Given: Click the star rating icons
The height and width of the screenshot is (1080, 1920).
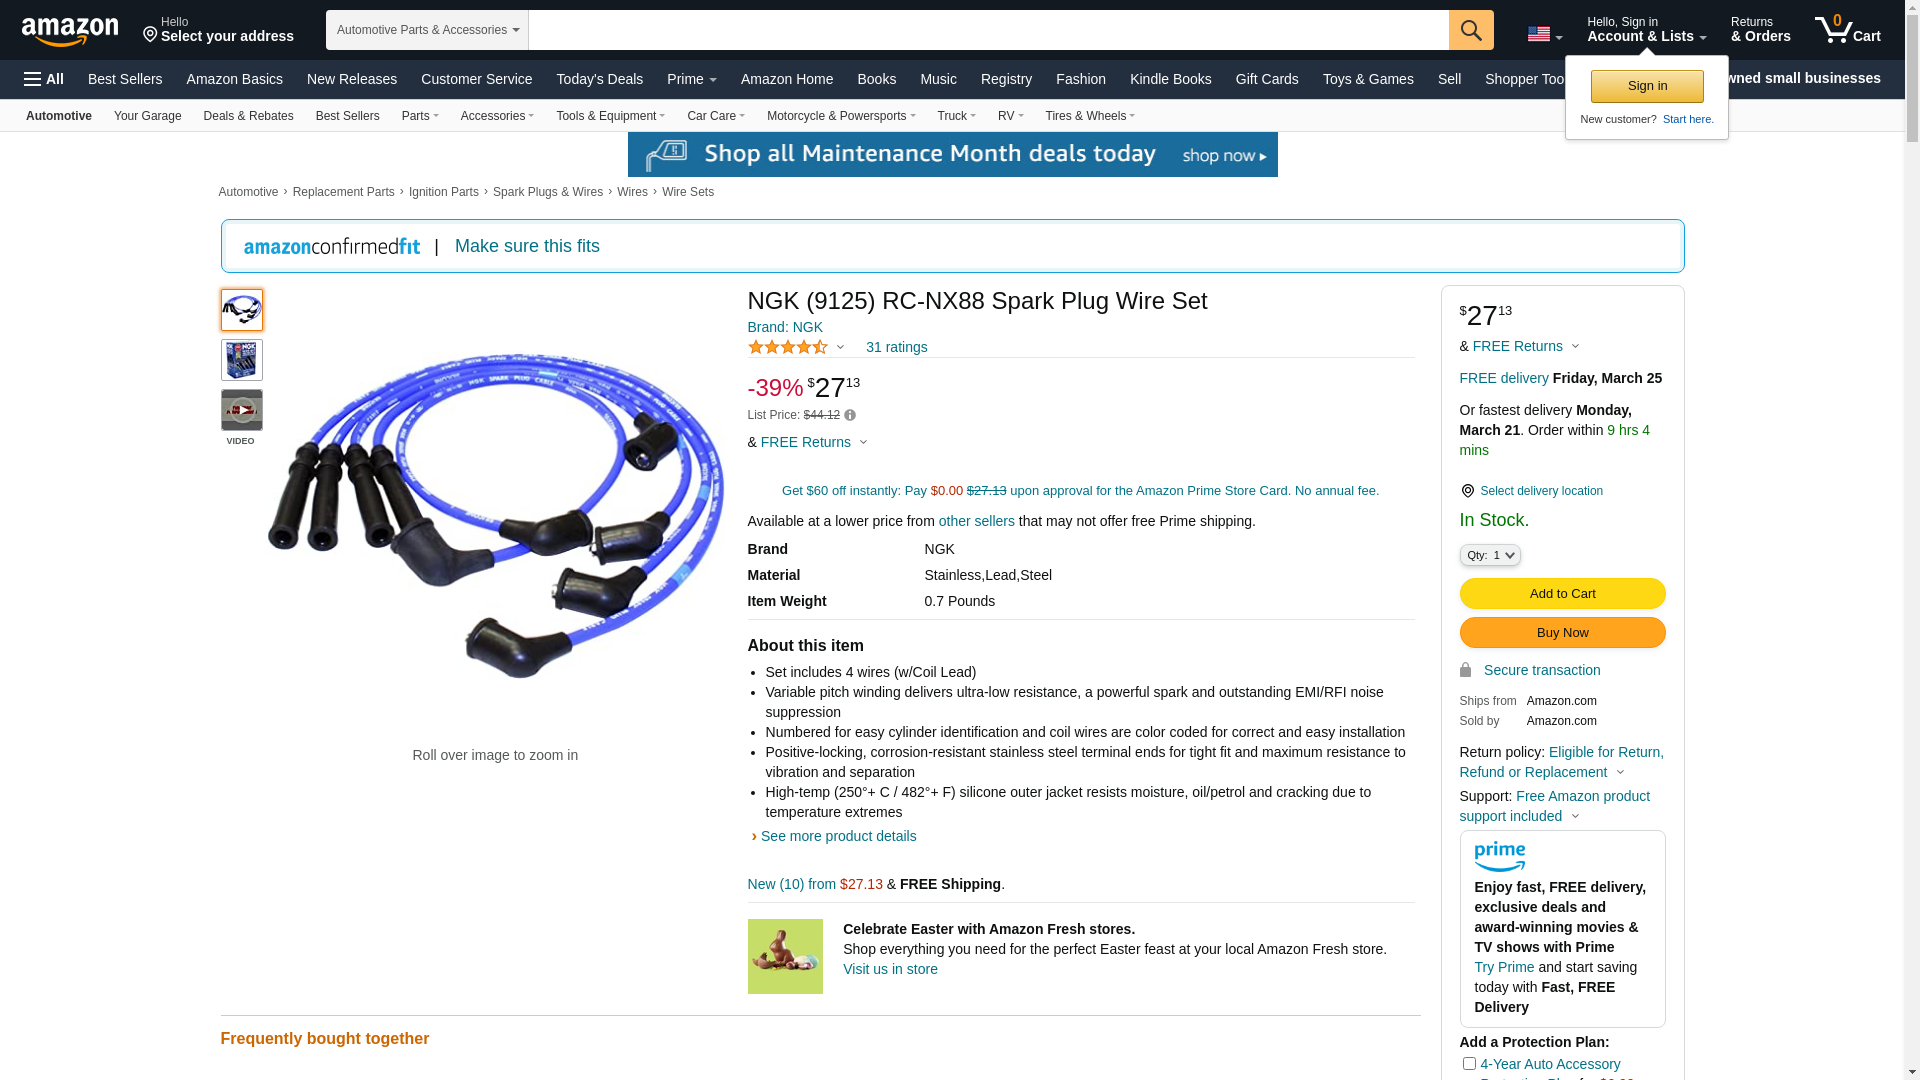Looking at the screenshot, I should coord(788,347).
